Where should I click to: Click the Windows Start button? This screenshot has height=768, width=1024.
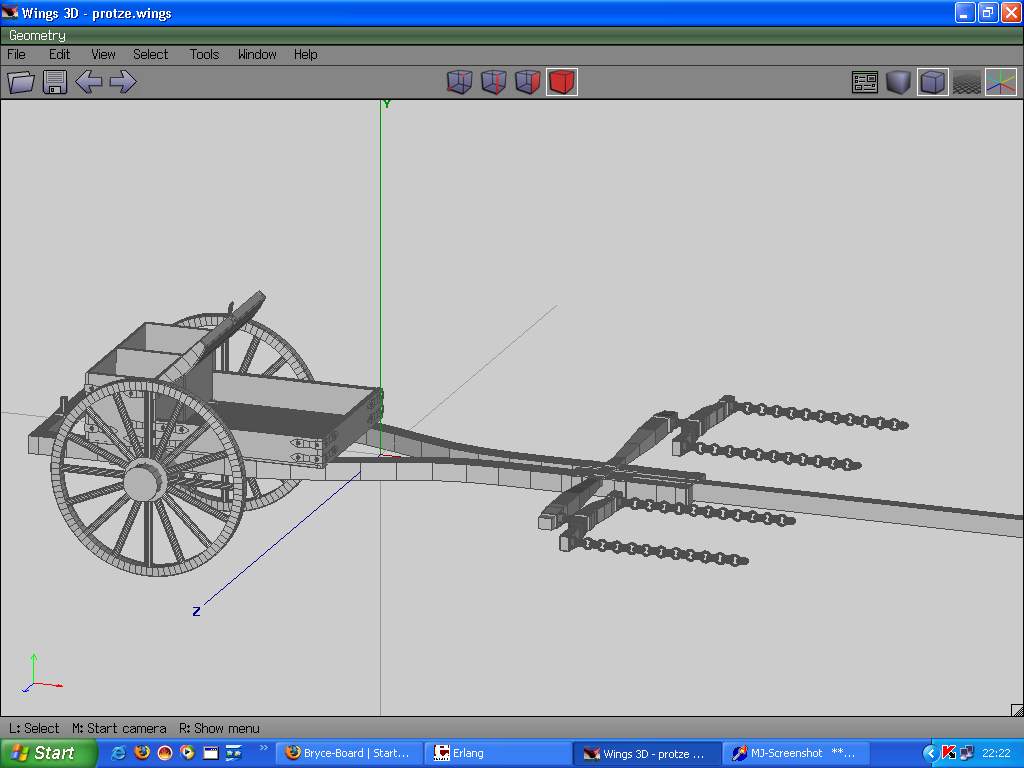[48, 753]
